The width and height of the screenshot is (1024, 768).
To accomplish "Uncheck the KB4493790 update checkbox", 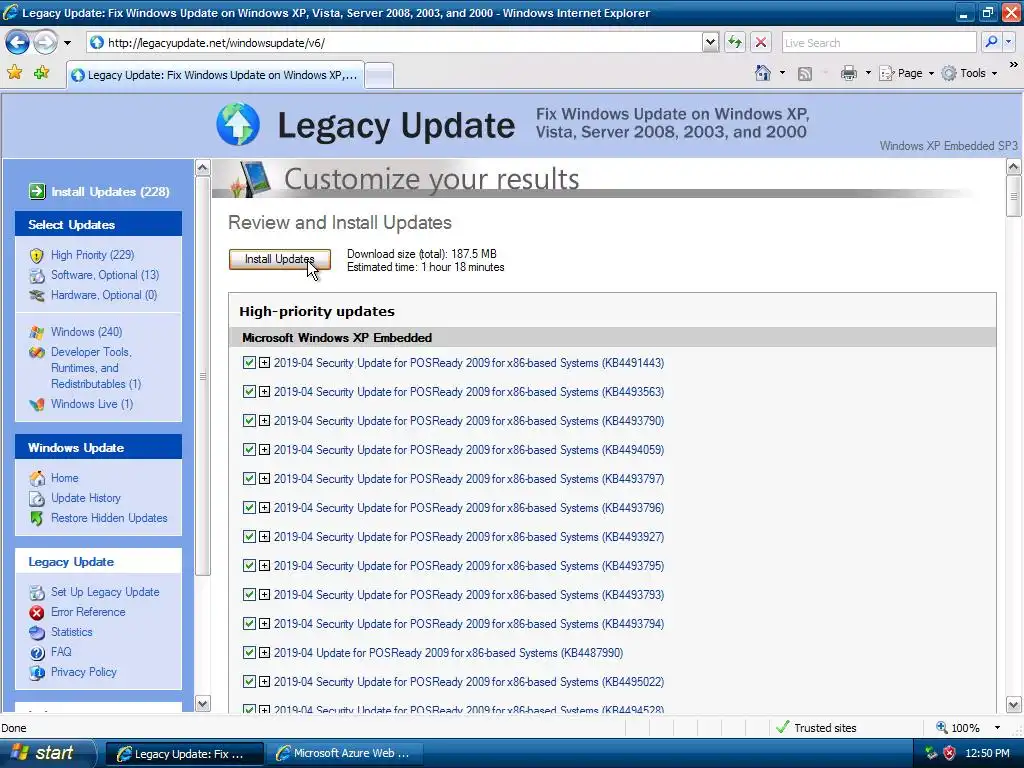I will [249, 421].
